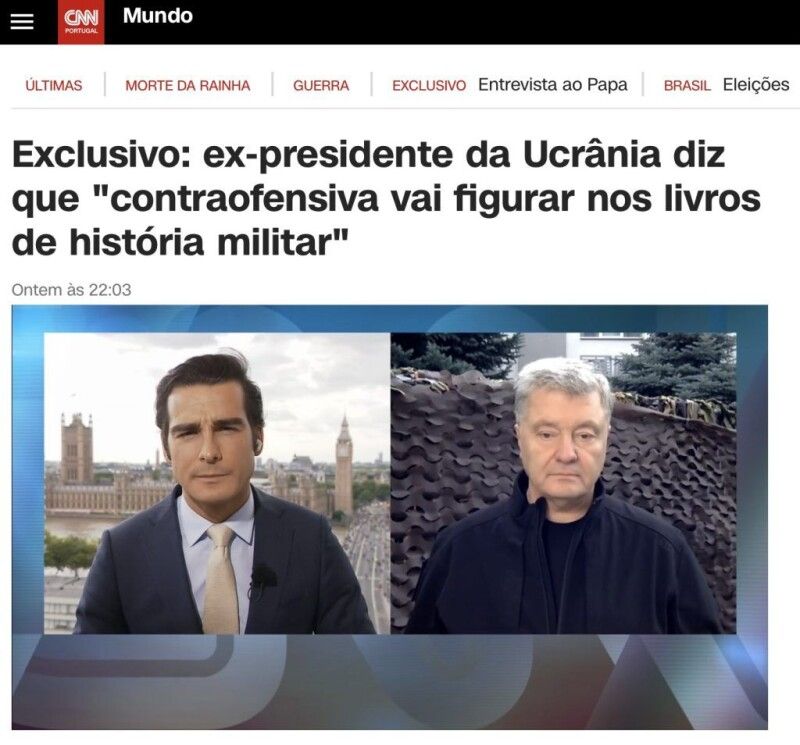This screenshot has width=800, height=745.
Task: Select the GUERRA topic link
Action: point(321,85)
